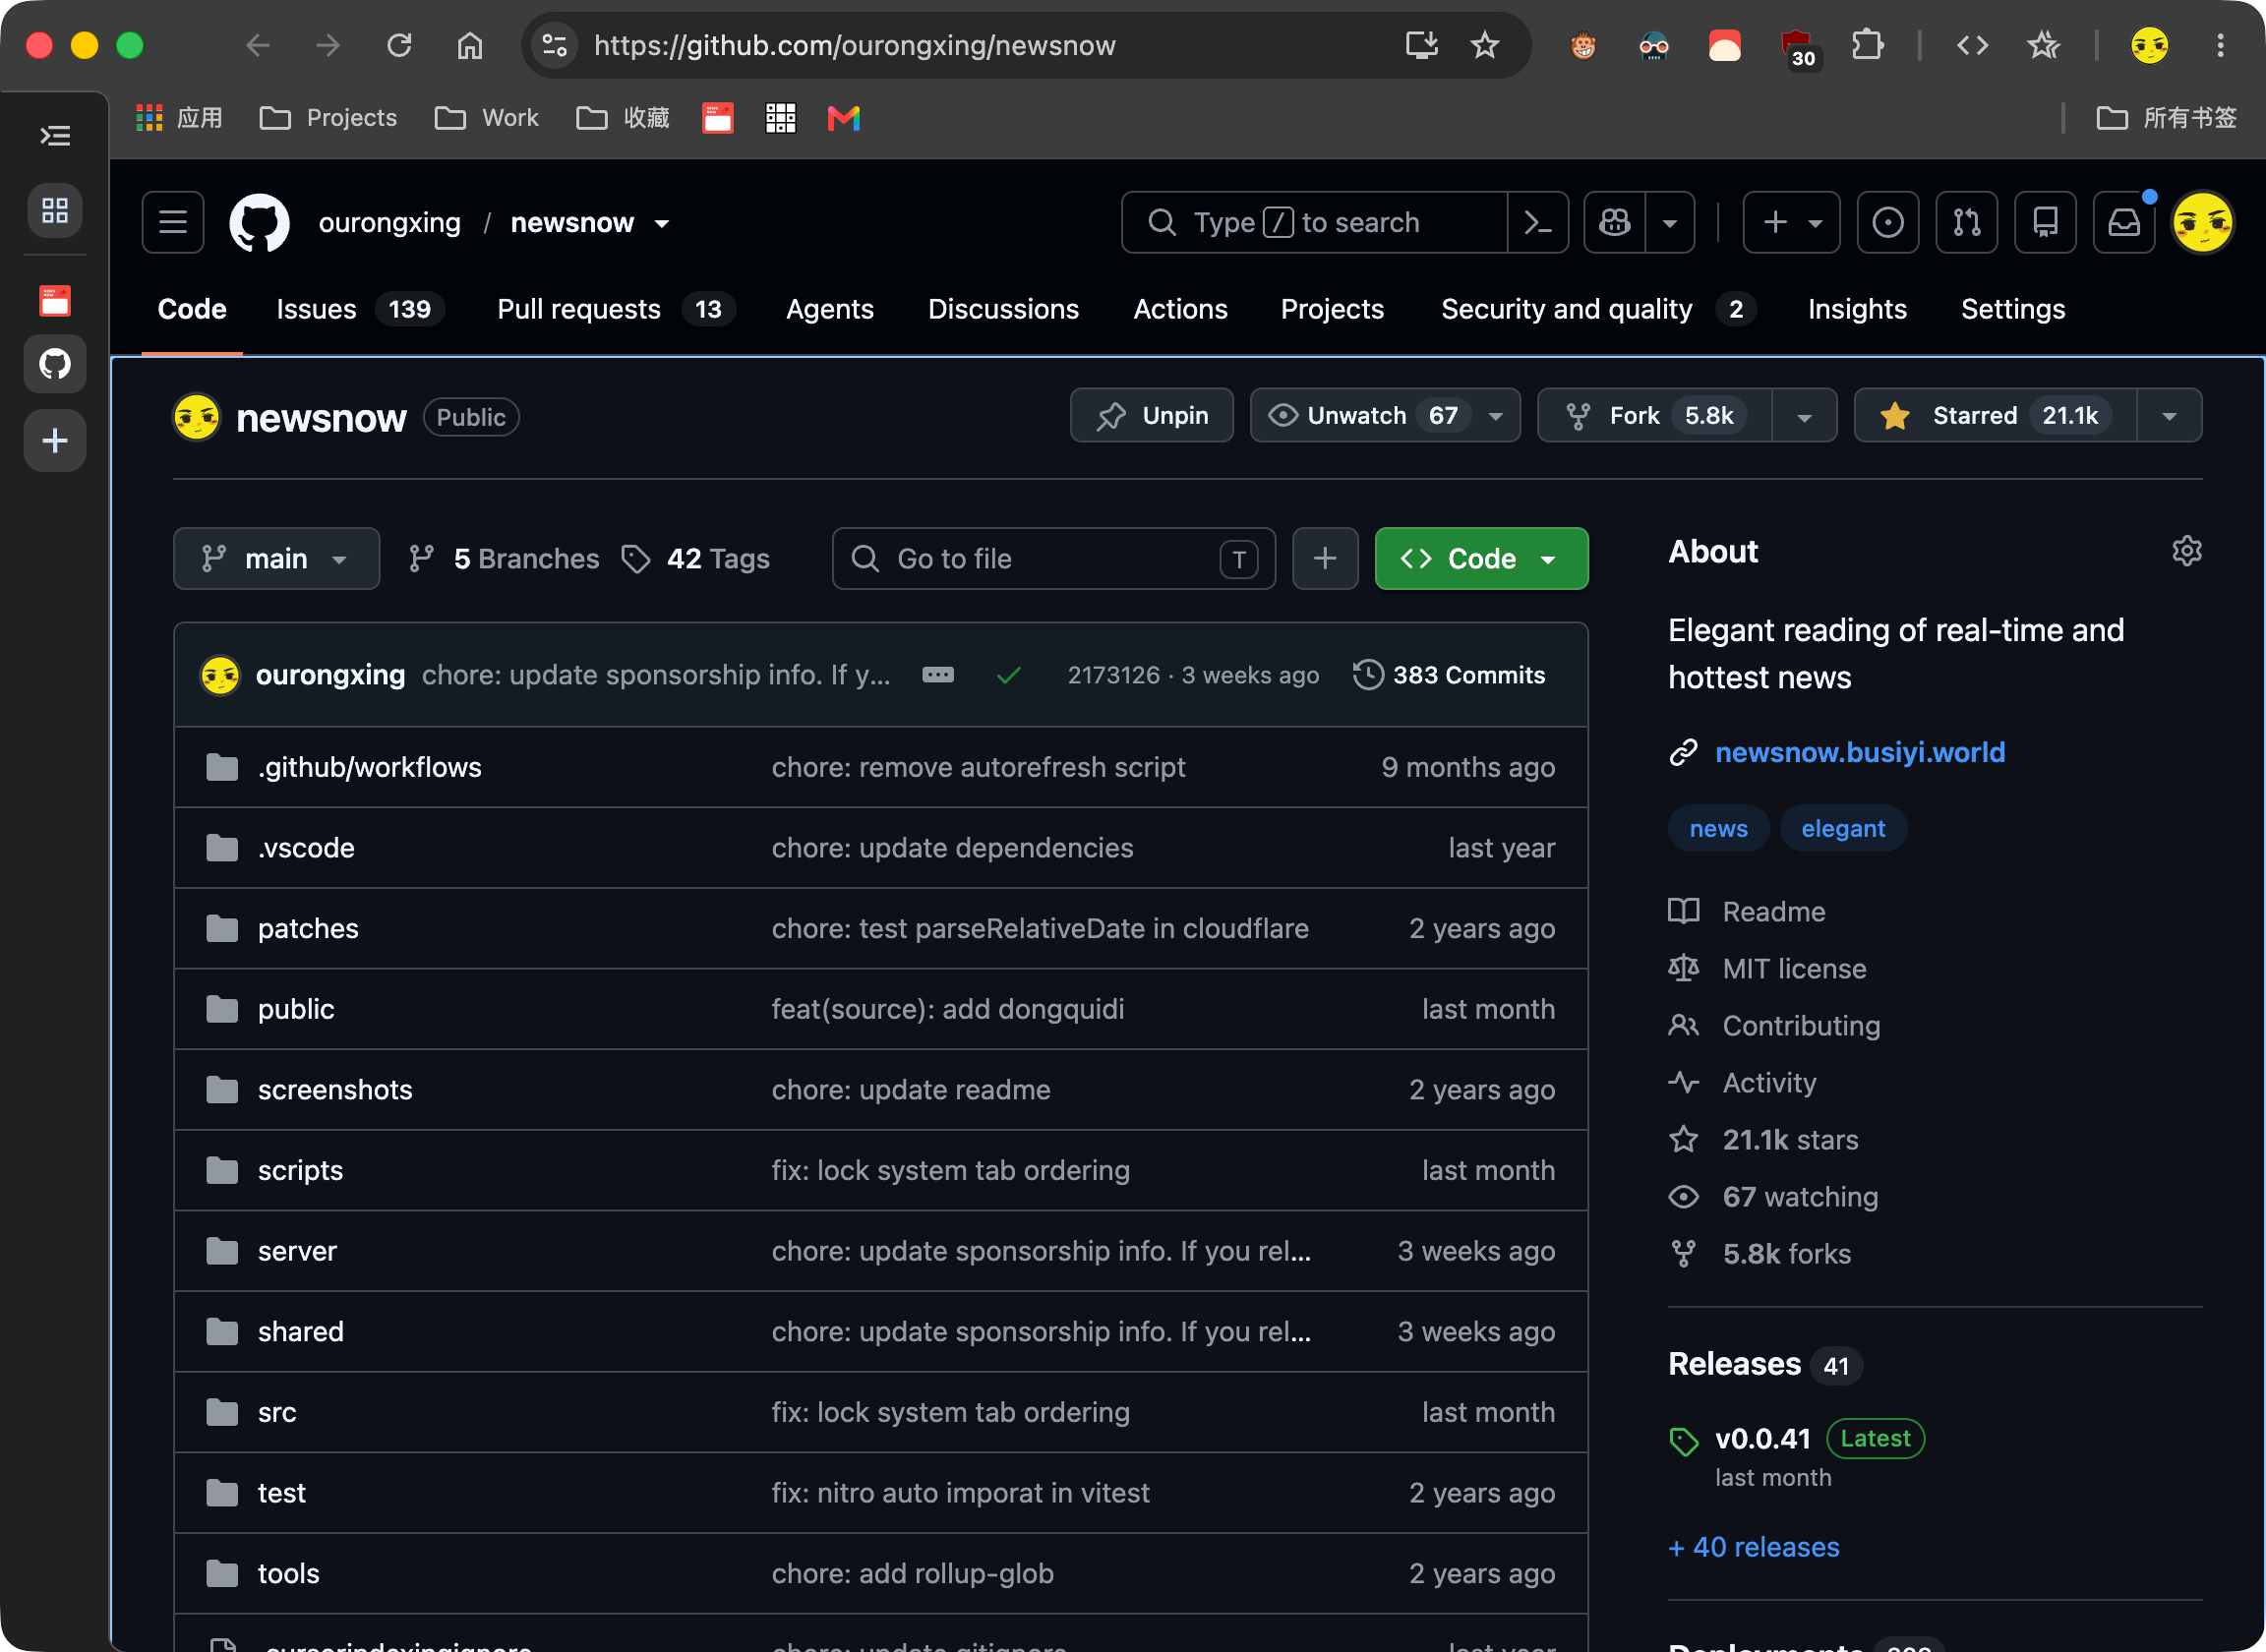Open the Projects bookmarks folder
This screenshot has width=2266, height=1652.
coord(328,118)
